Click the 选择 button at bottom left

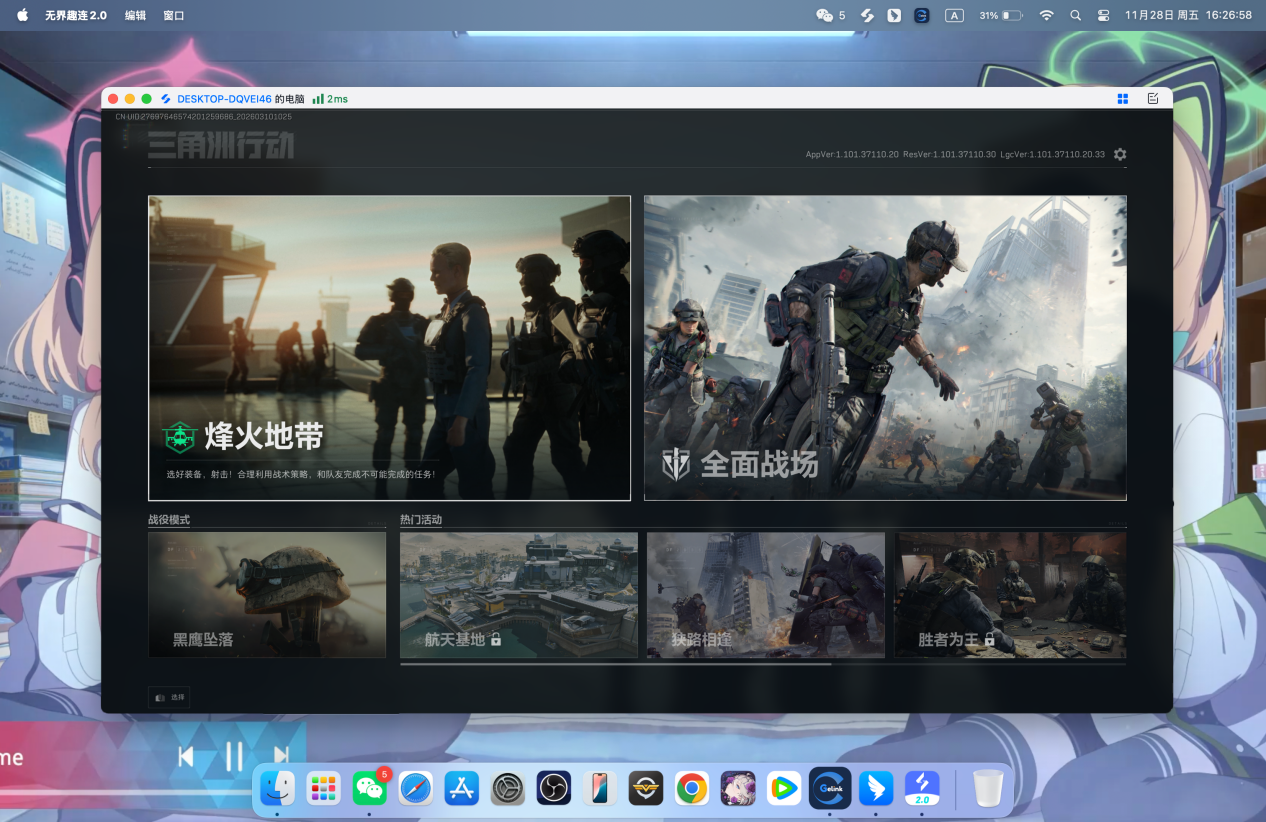(169, 697)
